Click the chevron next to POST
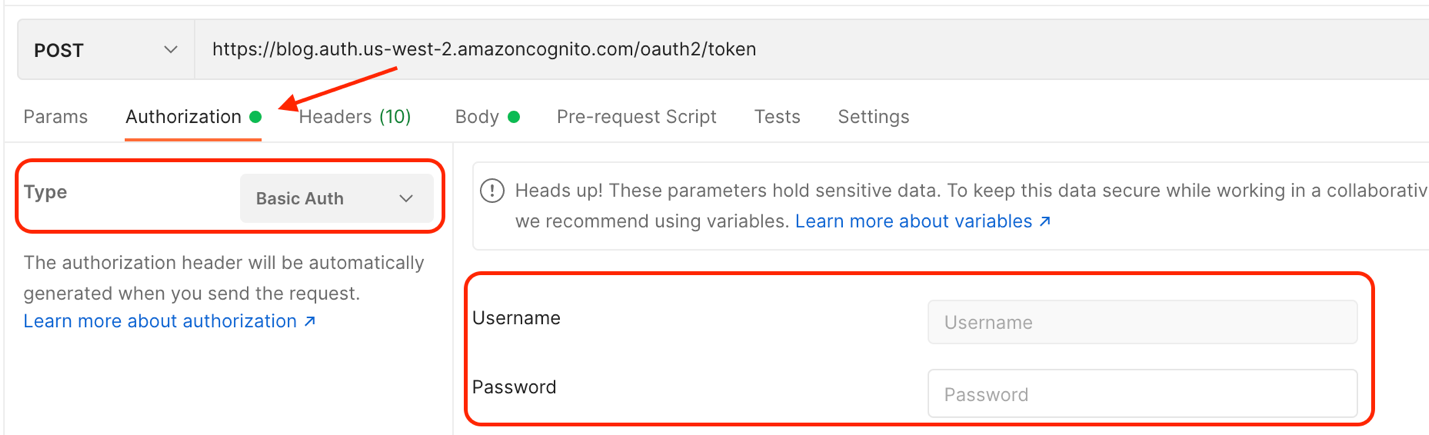1429x435 pixels. pyautogui.click(x=171, y=50)
